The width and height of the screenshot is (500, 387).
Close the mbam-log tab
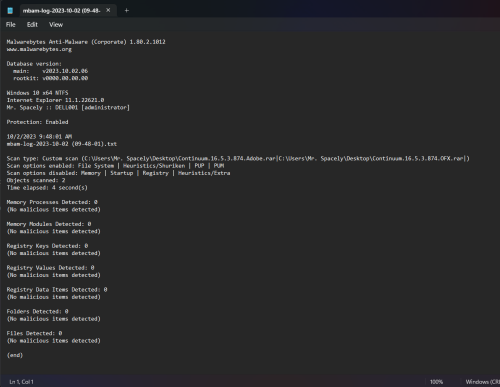(x=108, y=10)
